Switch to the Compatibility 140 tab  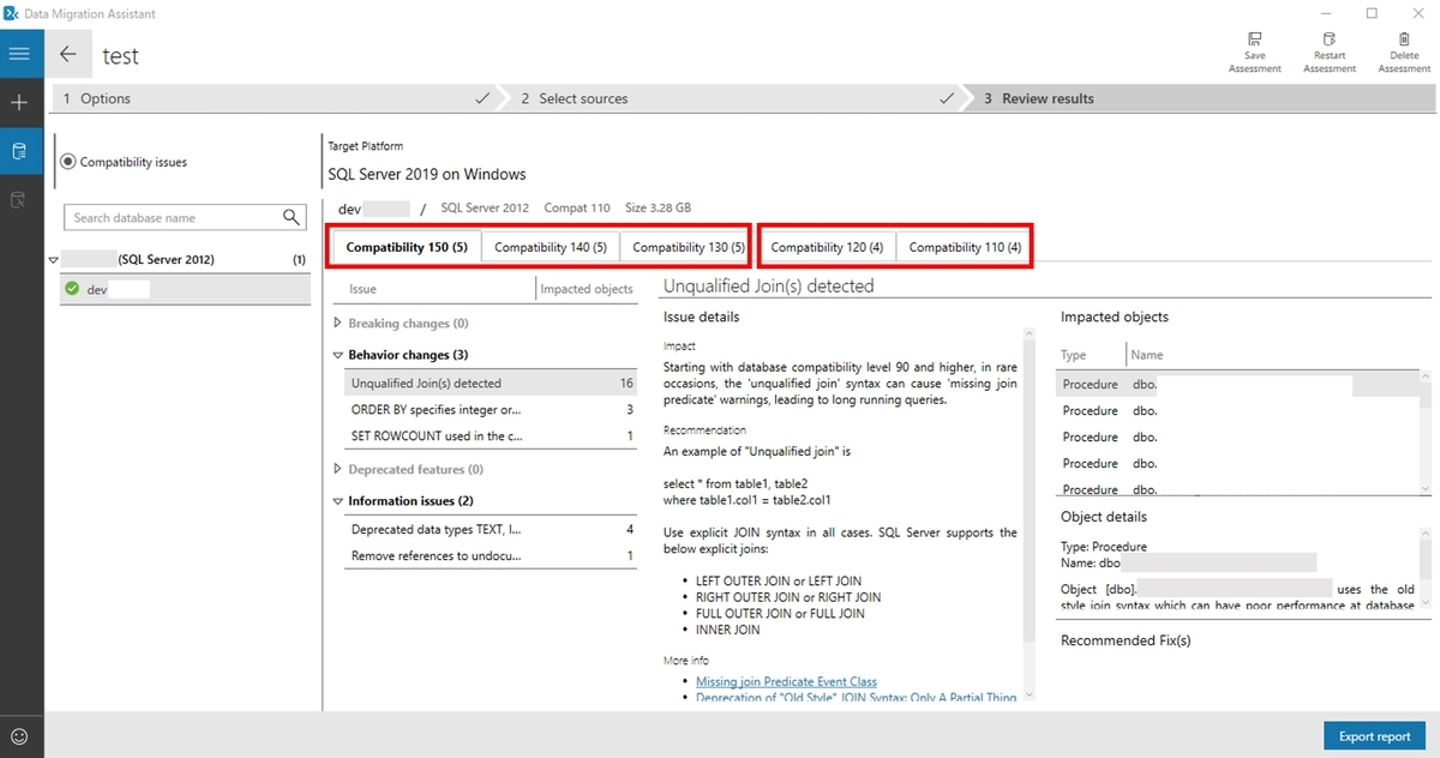pyautogui.click(x=550, y=247)
